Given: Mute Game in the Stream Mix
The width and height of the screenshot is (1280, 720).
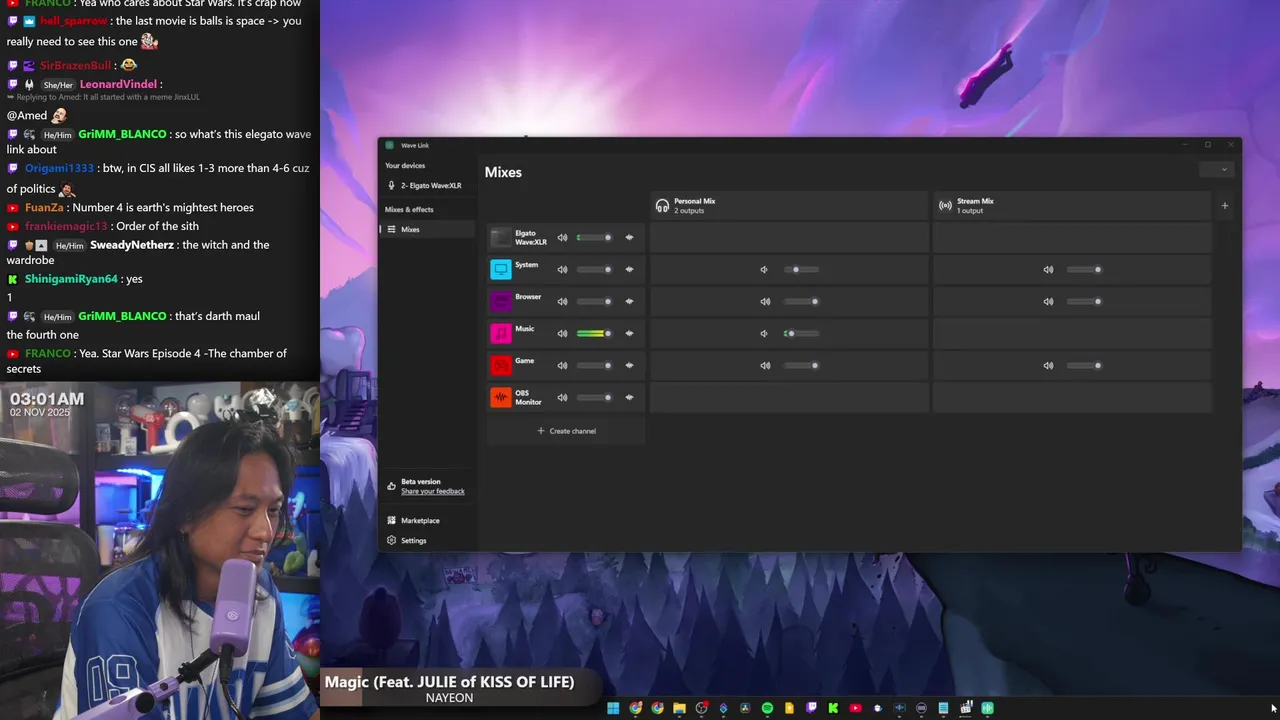Looking at the screenshot, I should tap(1048, 365).
